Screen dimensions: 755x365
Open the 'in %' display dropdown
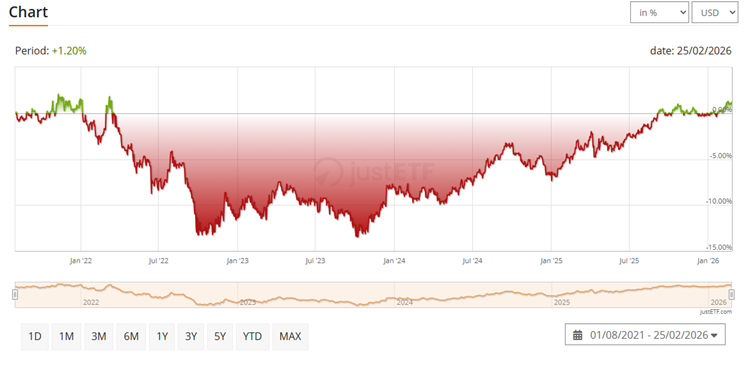tap(659, 13)
